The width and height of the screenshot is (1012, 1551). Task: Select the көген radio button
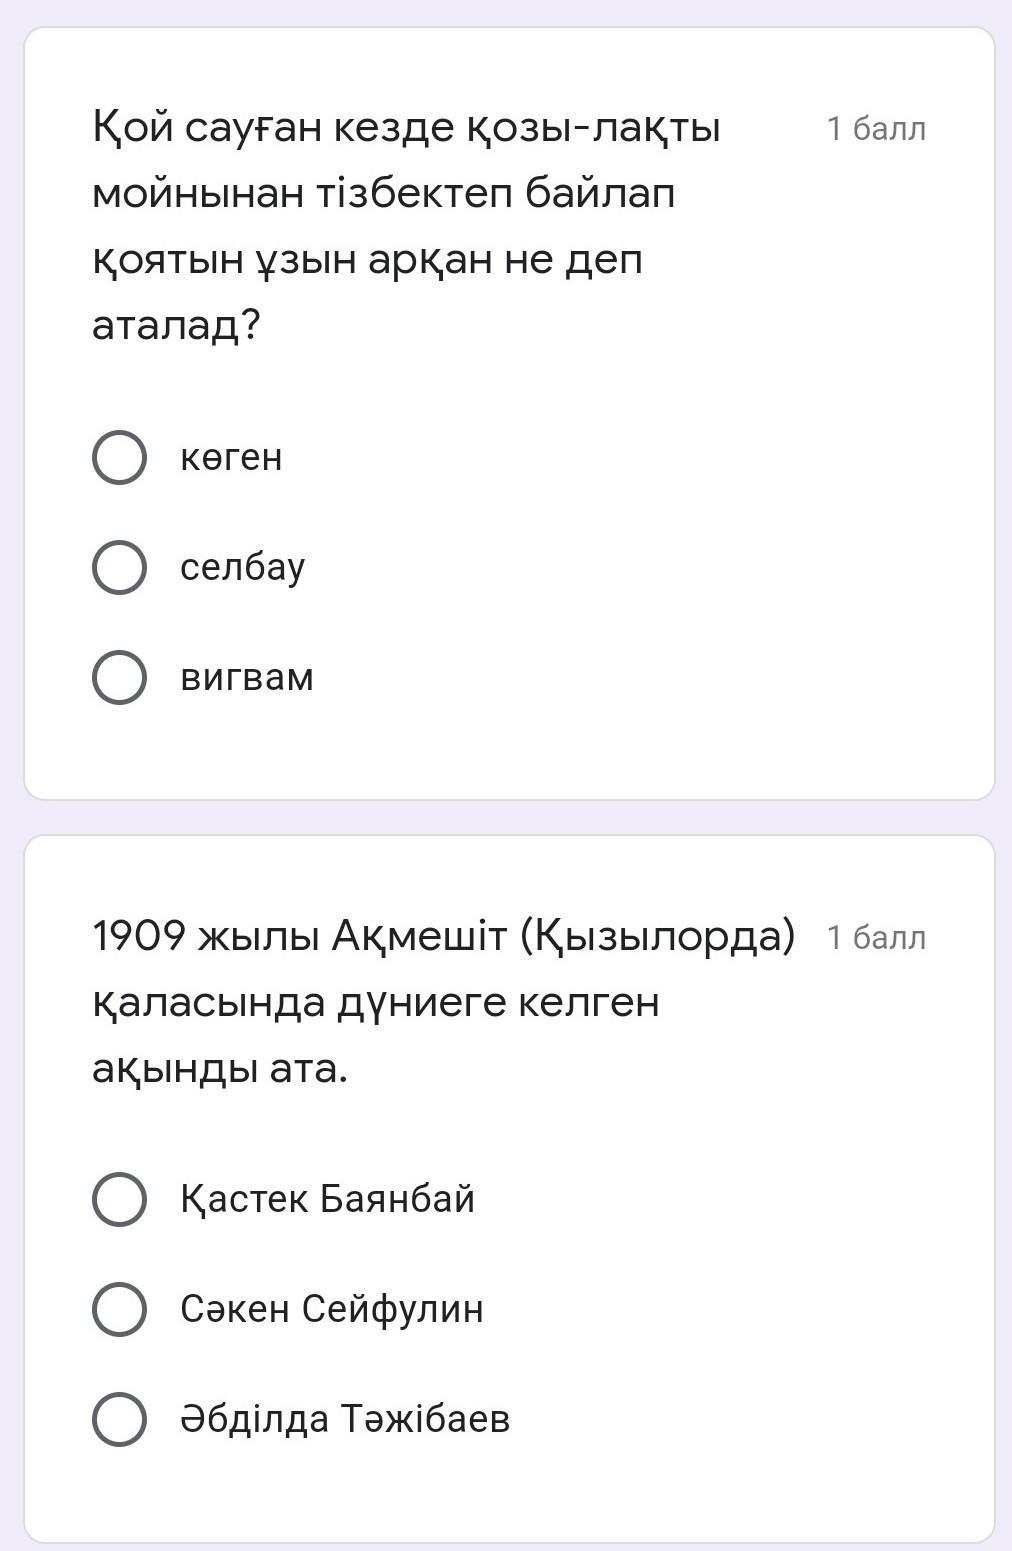[x=120, y=458]
